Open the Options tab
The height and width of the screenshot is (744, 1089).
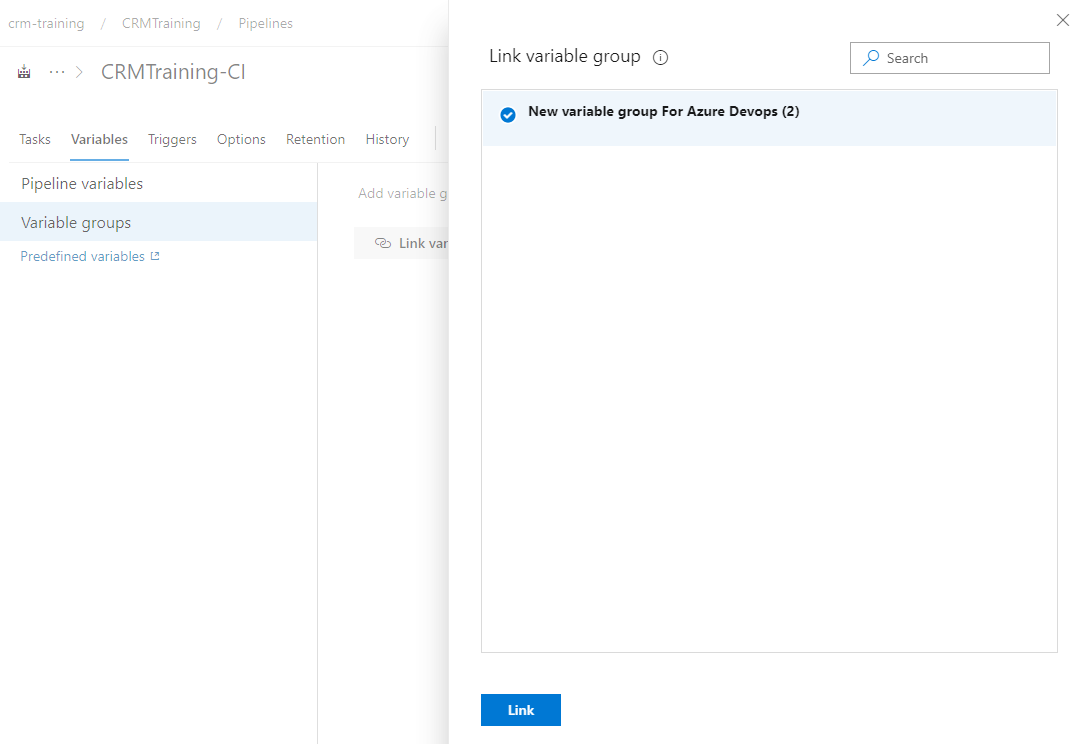241,140
